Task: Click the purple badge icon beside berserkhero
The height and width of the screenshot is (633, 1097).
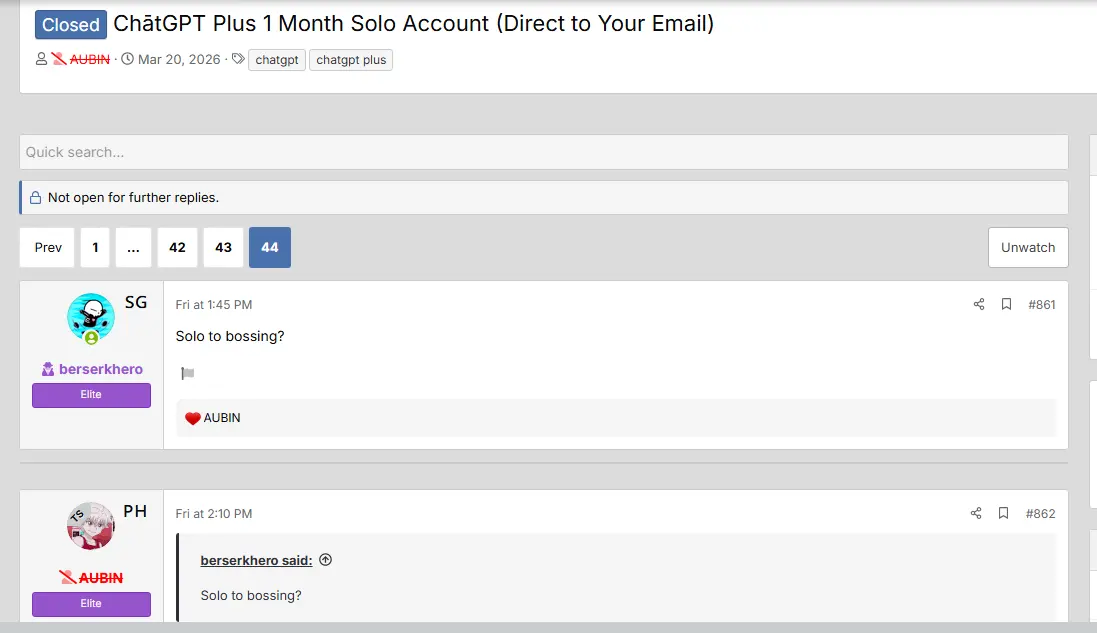Action: point(48,369)
